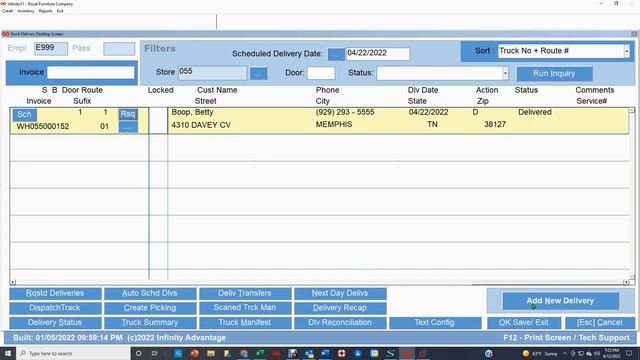Click street address 4310 DAVEY CV

pos(201,125)
